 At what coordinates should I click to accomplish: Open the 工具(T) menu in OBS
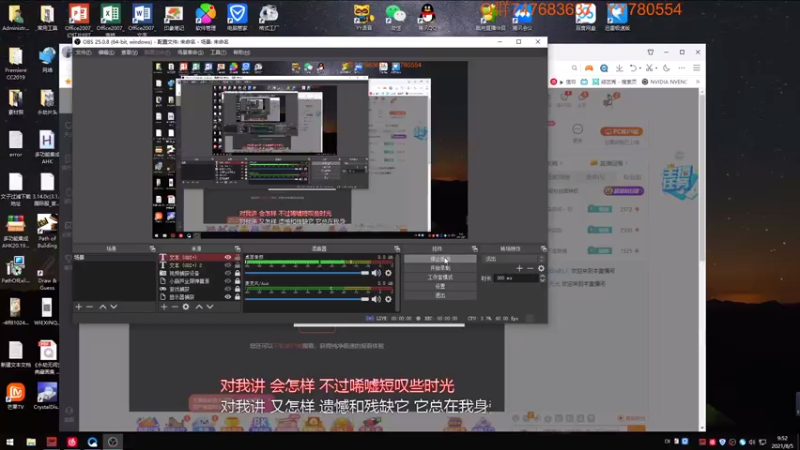click(x=218, y=53)
